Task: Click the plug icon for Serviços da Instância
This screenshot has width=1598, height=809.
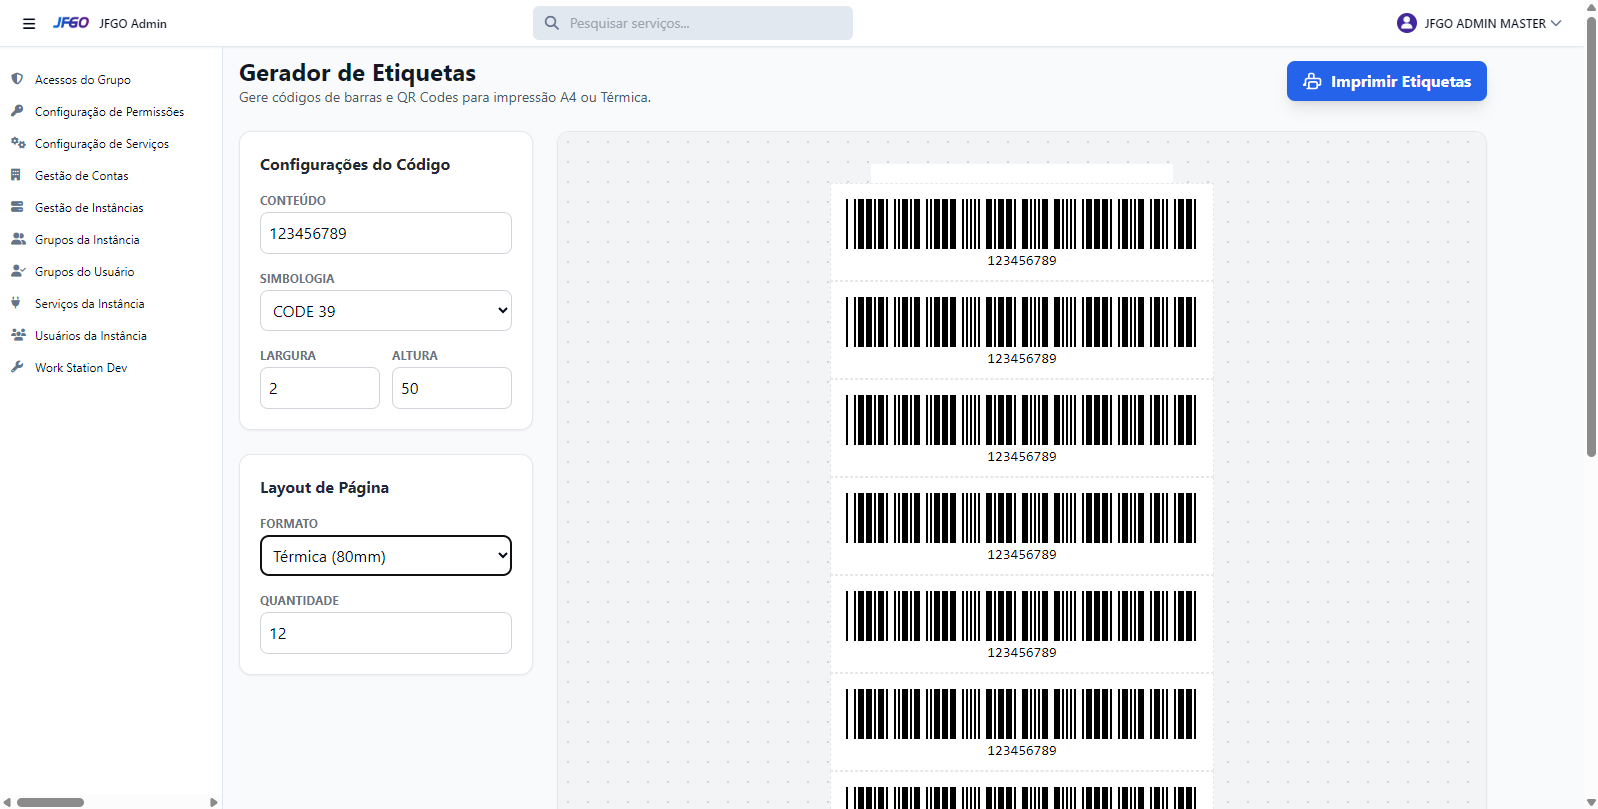Action: pos(17,303)
